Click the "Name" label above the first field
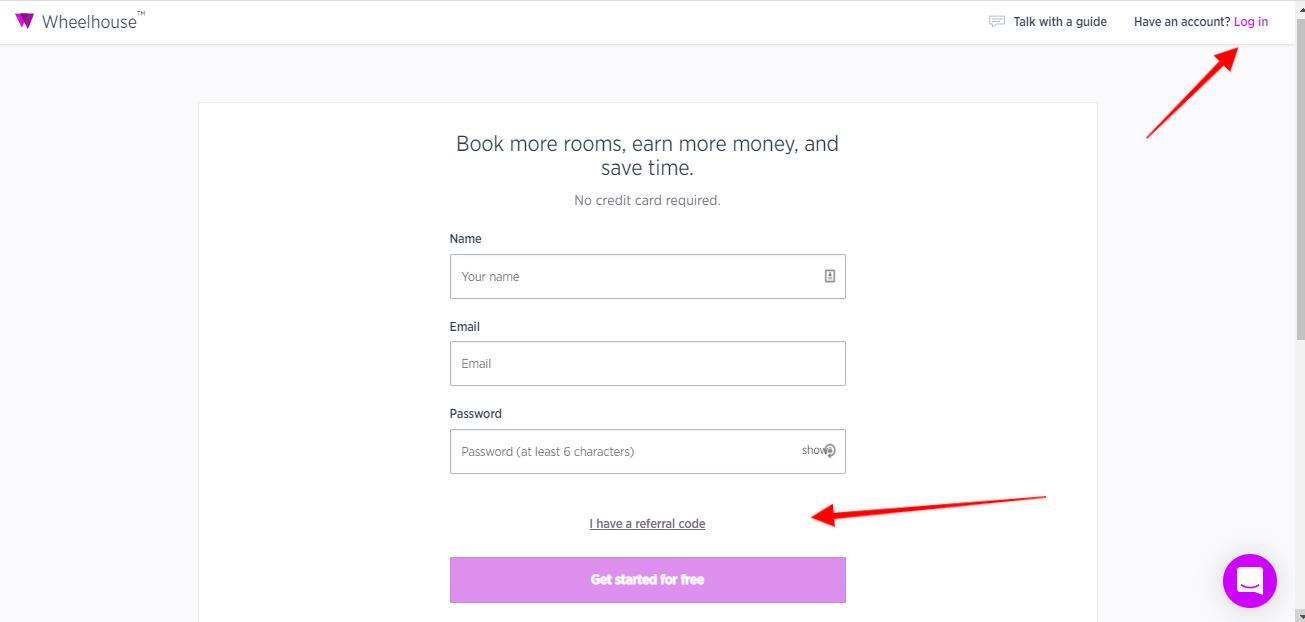1305x622 pixels. tap(465, 239)
